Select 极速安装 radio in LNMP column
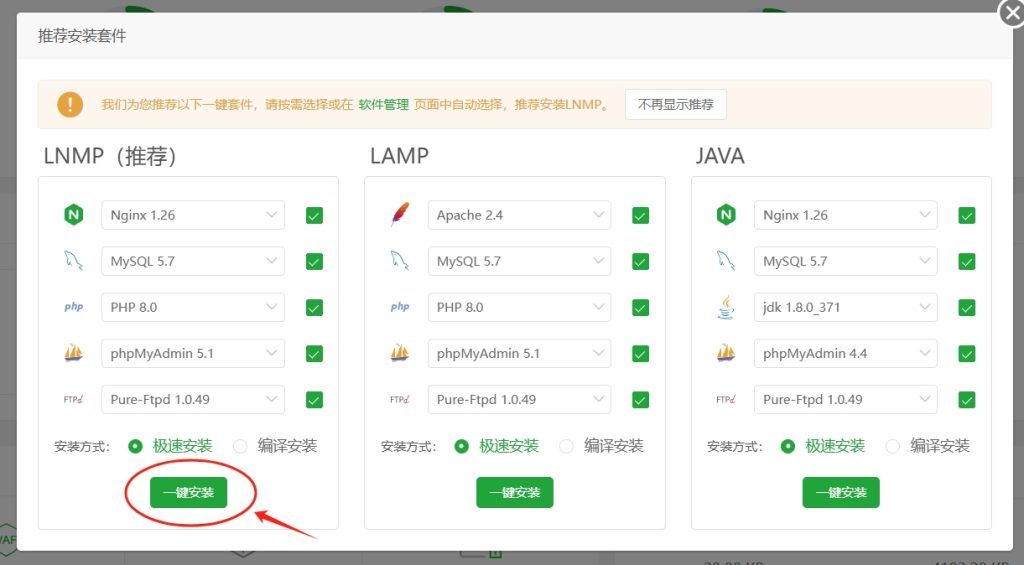This screenshot has height=565, width=1024. (x=135, y=446)
